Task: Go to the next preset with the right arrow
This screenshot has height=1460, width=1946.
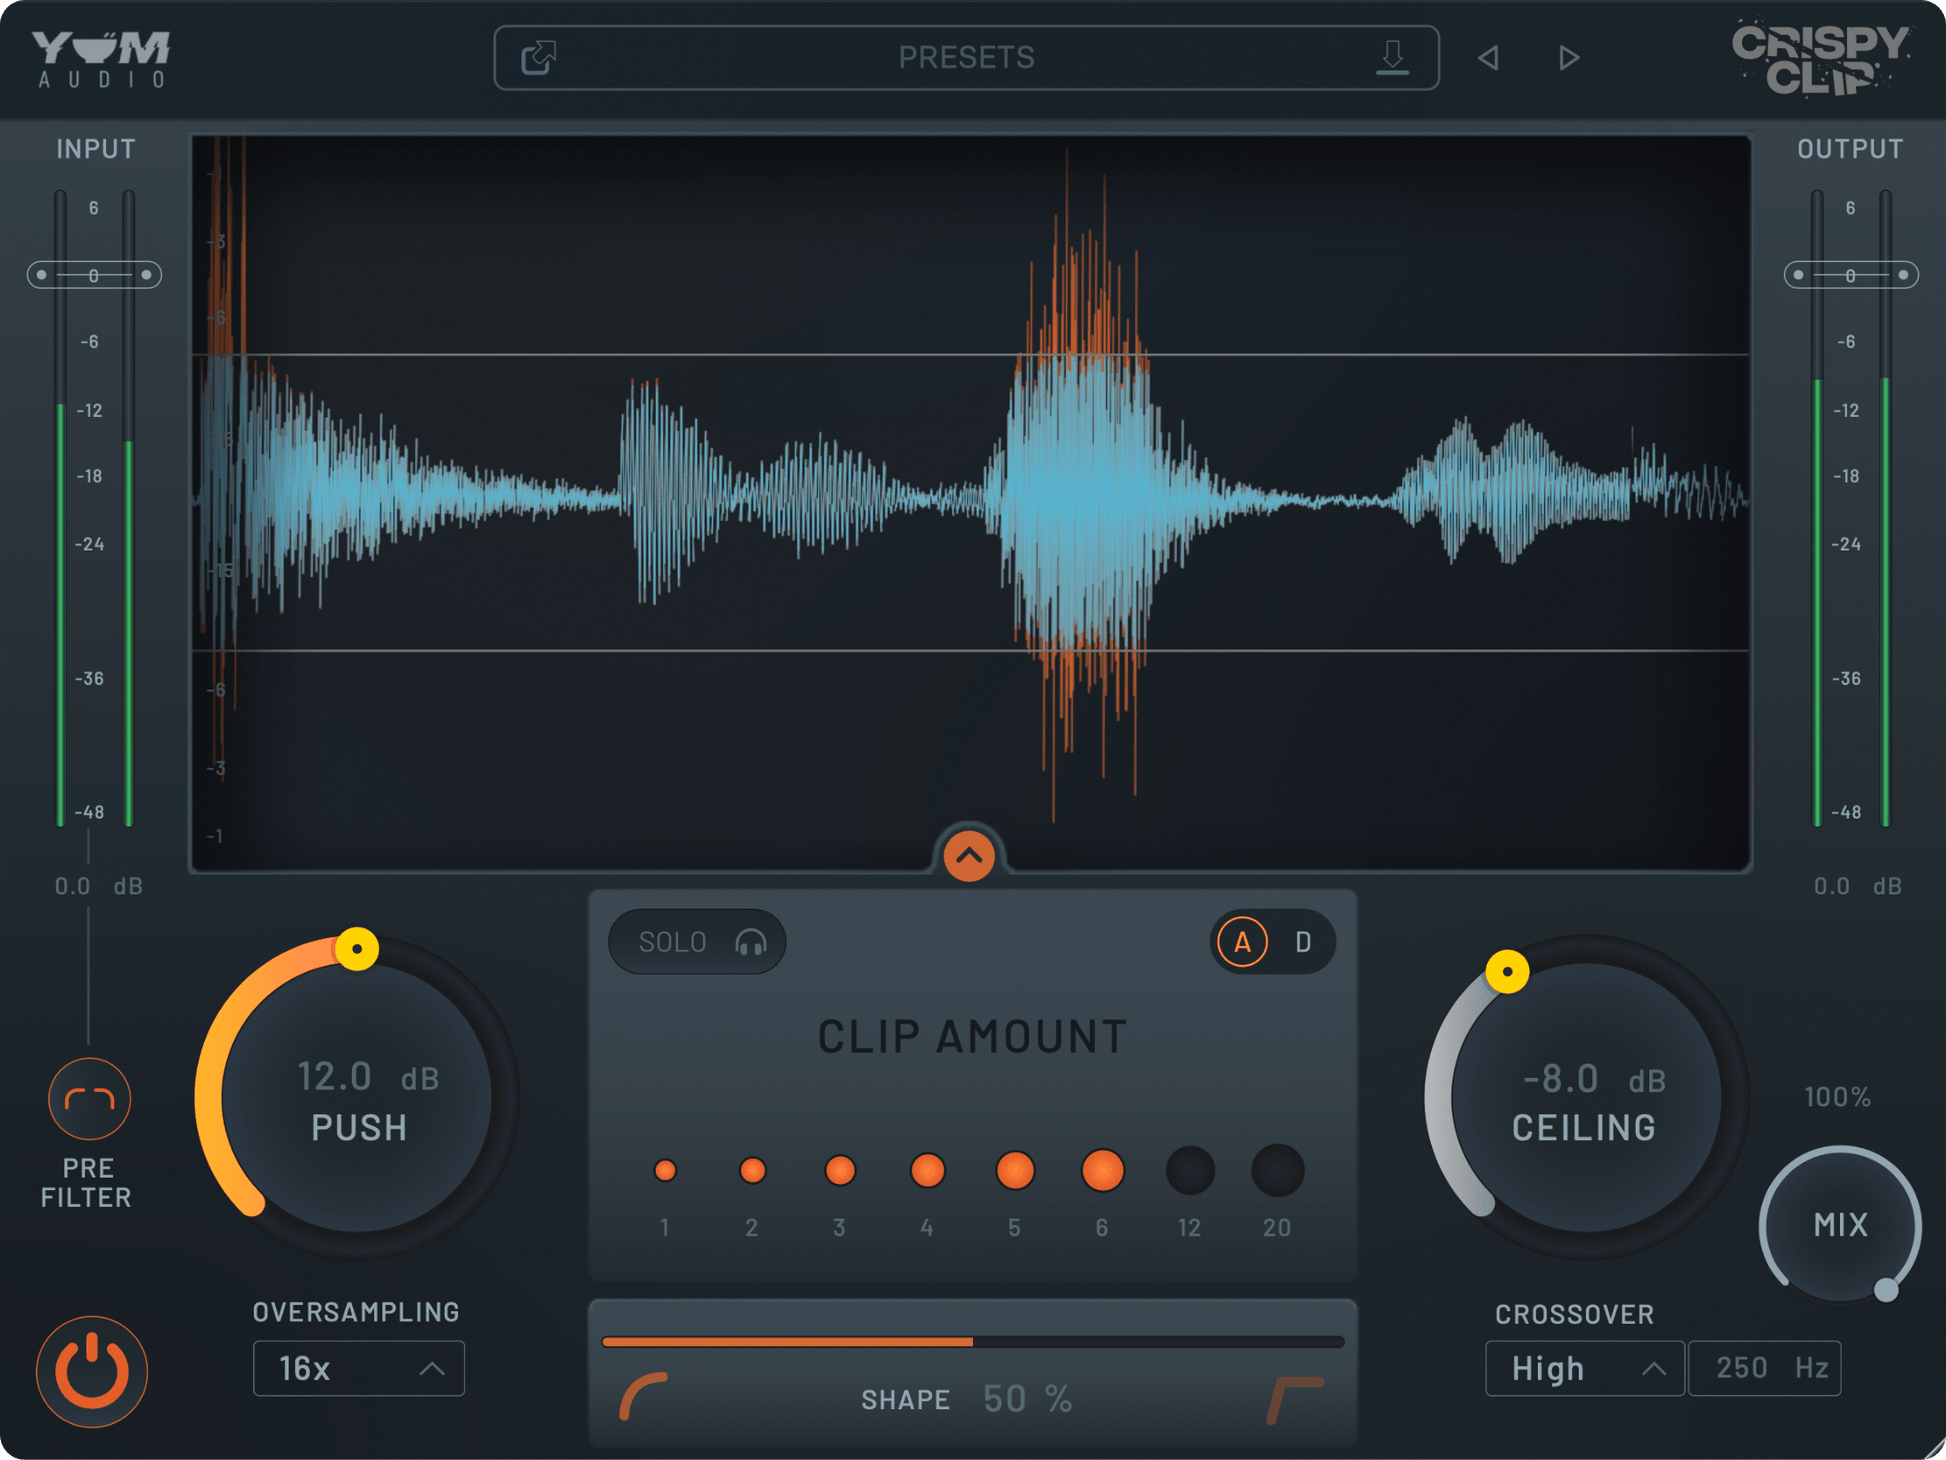Action: 1567,58
